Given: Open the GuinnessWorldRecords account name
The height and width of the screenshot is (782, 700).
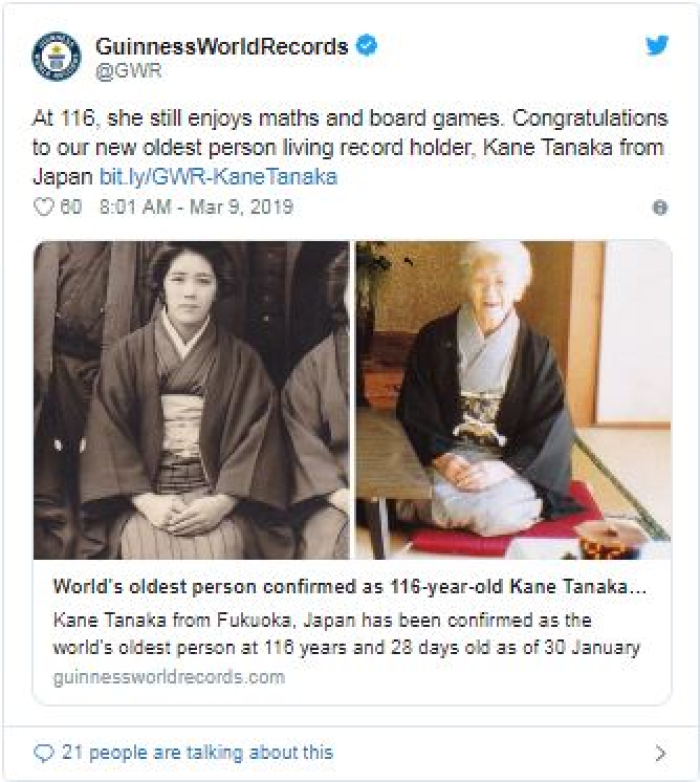Looking at the screenshot, I should pyautogui.click(x=222, y=46).
